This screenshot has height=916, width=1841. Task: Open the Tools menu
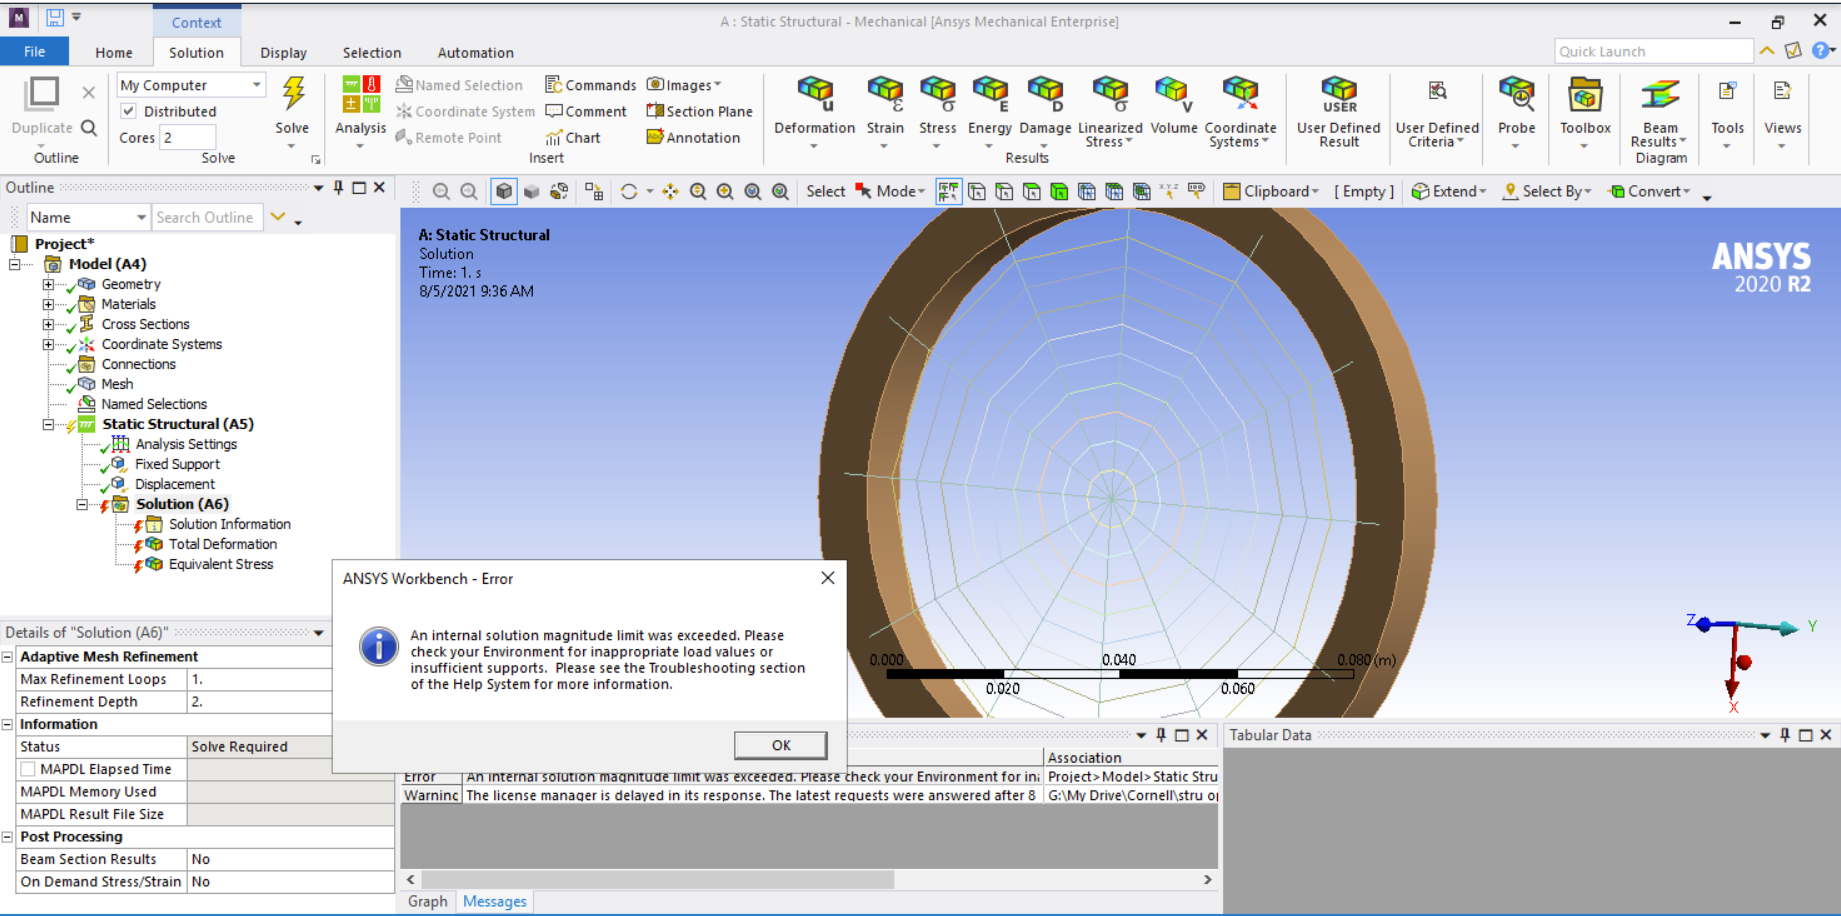point(1727,111)
